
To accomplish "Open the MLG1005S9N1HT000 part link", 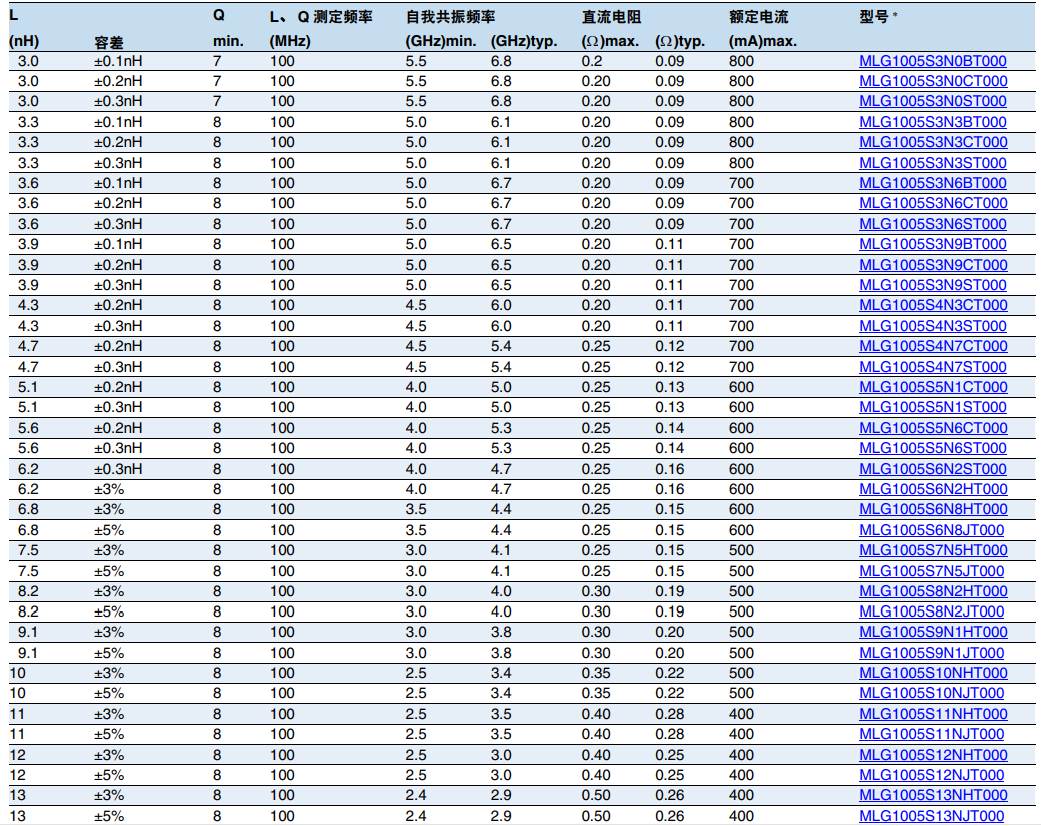I will coord(933,632).
